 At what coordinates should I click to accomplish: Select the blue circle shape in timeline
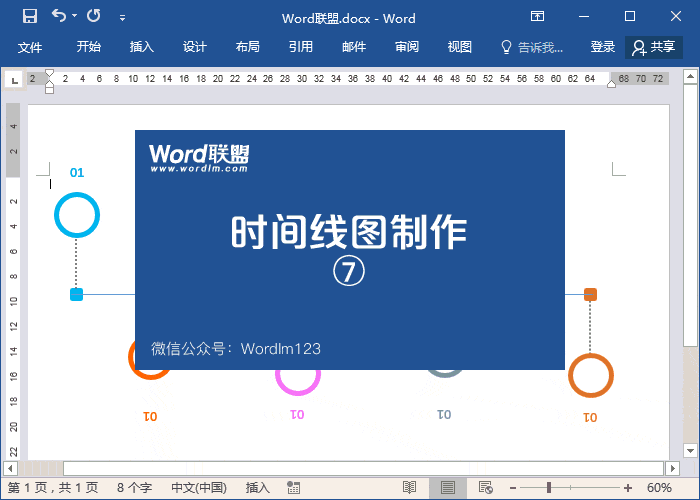[x=77, y=215]
